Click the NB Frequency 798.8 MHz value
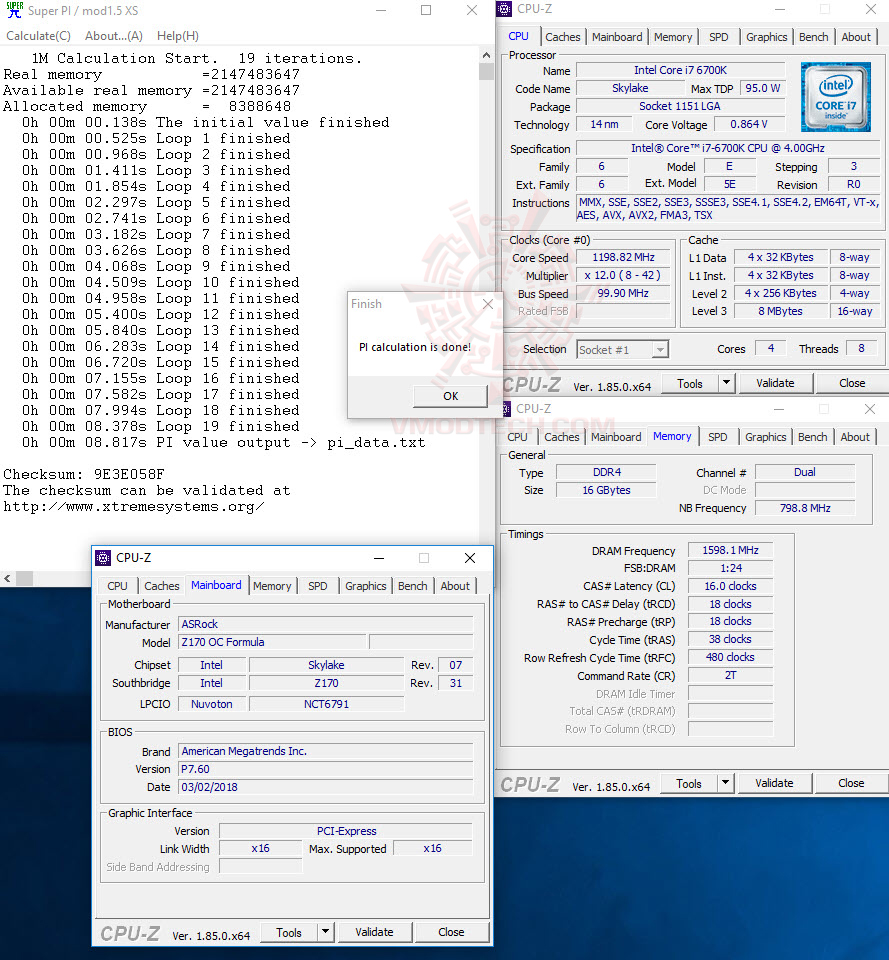 click(805, 508)
